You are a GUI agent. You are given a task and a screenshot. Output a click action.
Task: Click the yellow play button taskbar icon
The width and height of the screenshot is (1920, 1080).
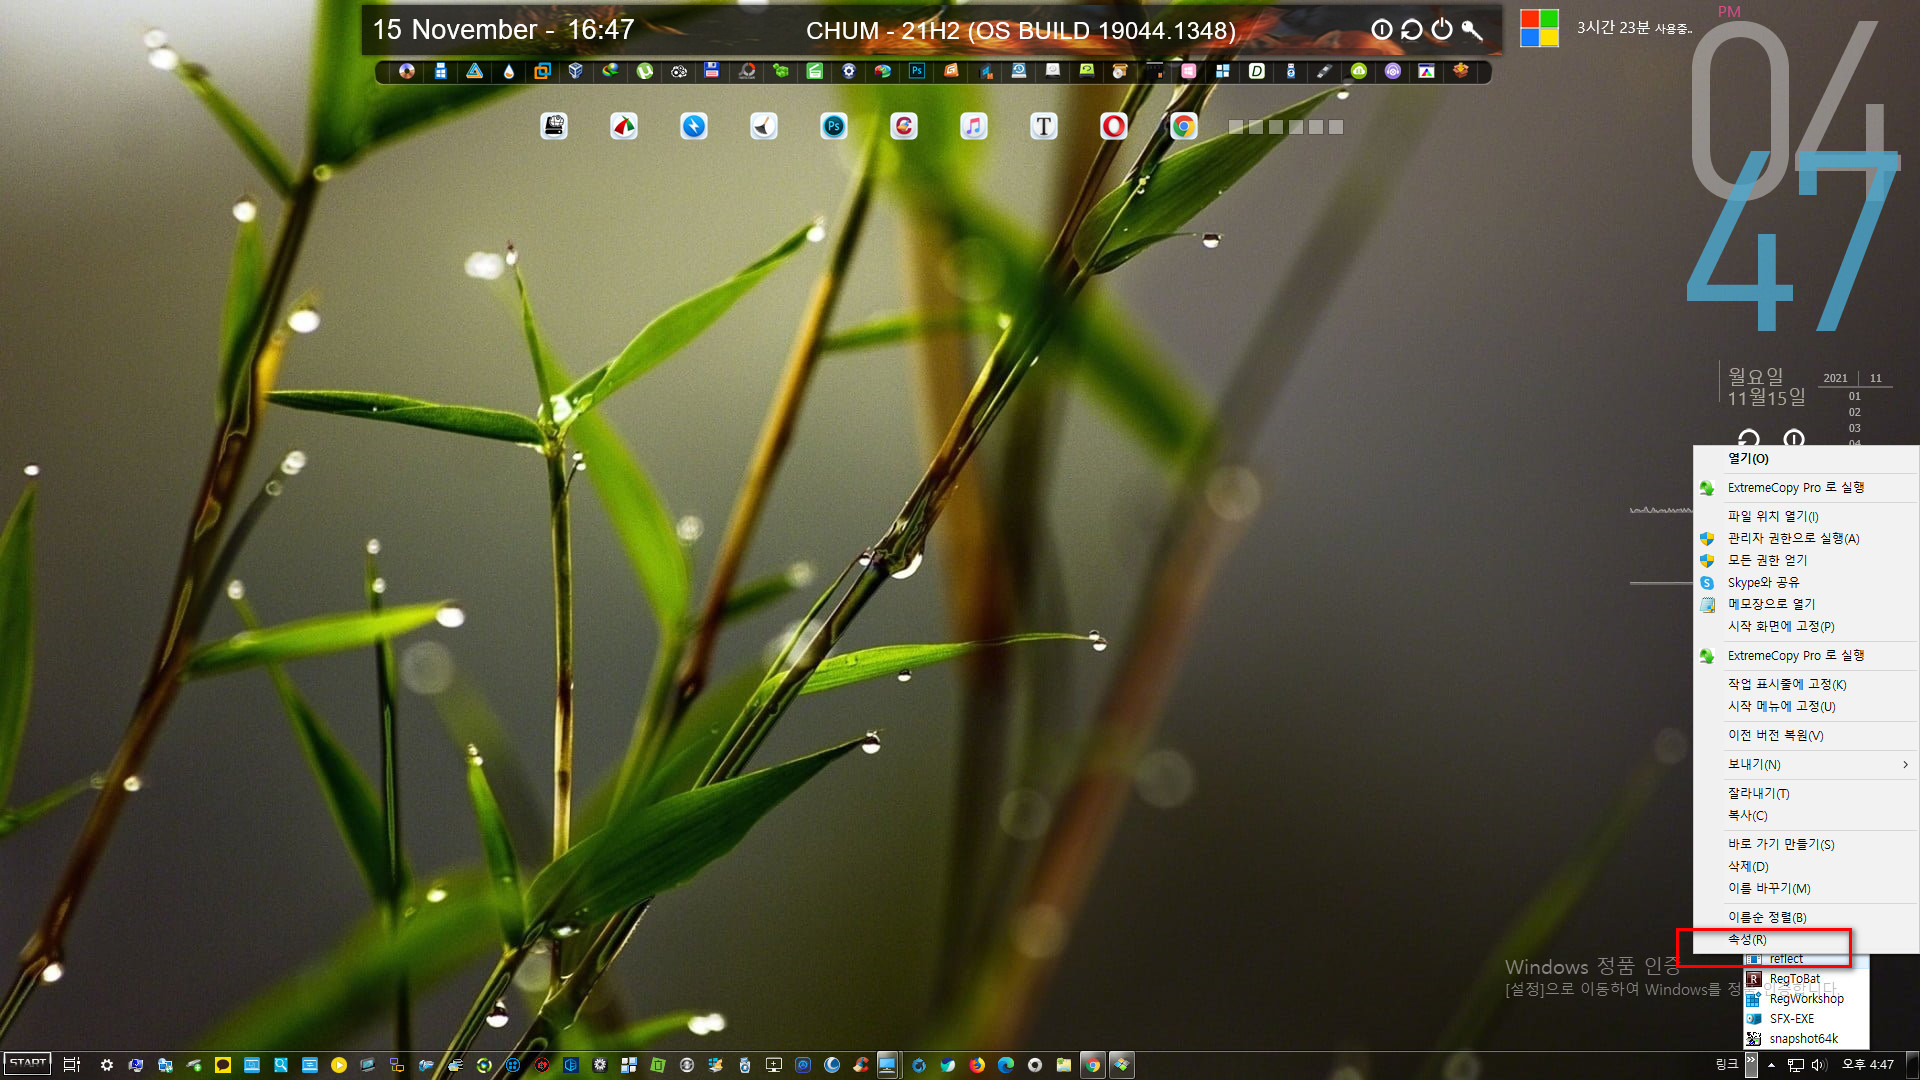339,1065
